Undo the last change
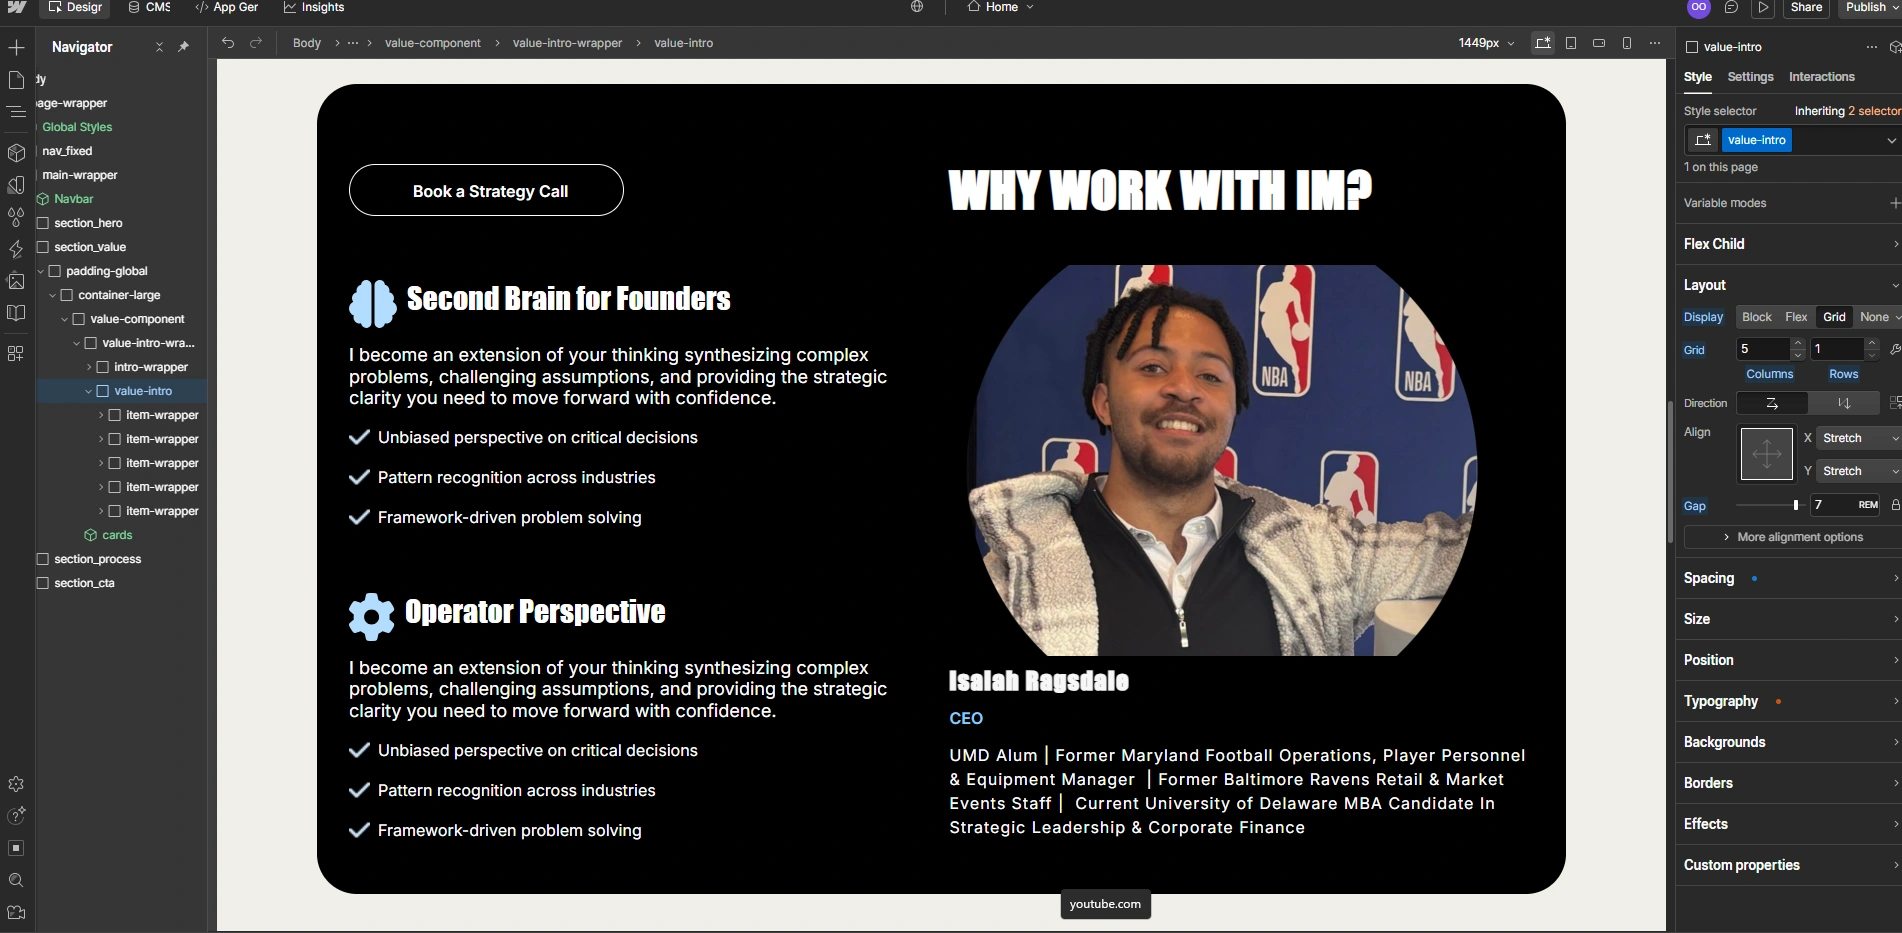Viewport: 1902px width, 933px height. (x=228, y=43)
